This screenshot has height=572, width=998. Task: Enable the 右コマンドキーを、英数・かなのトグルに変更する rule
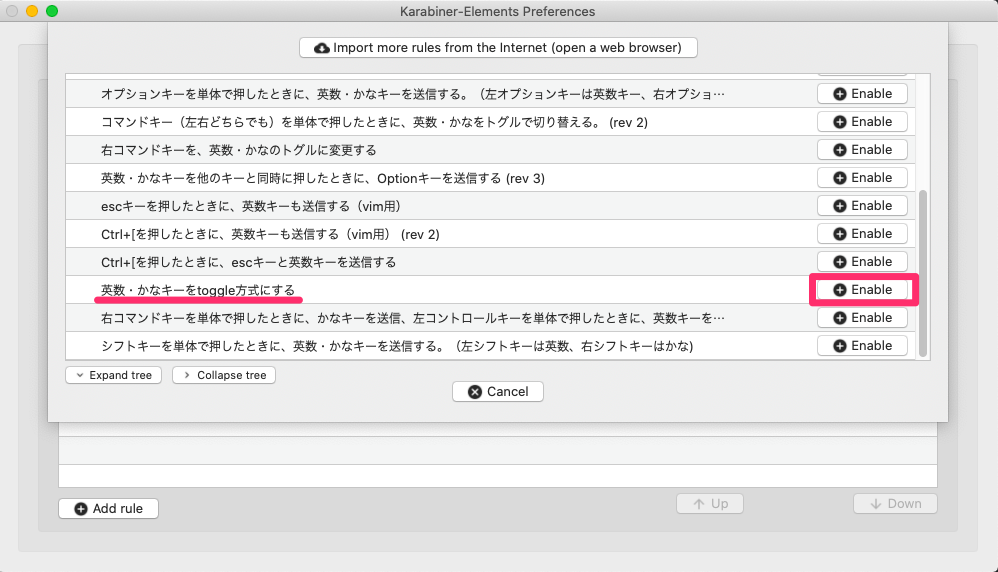coord(862,150)
